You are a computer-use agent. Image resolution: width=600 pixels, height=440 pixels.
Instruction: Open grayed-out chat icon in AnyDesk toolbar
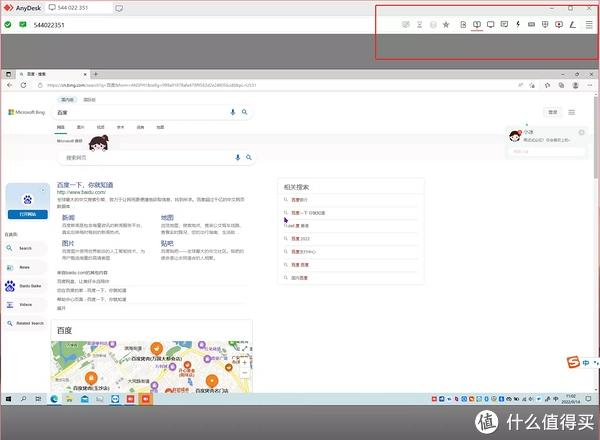(x=406, y=24)
